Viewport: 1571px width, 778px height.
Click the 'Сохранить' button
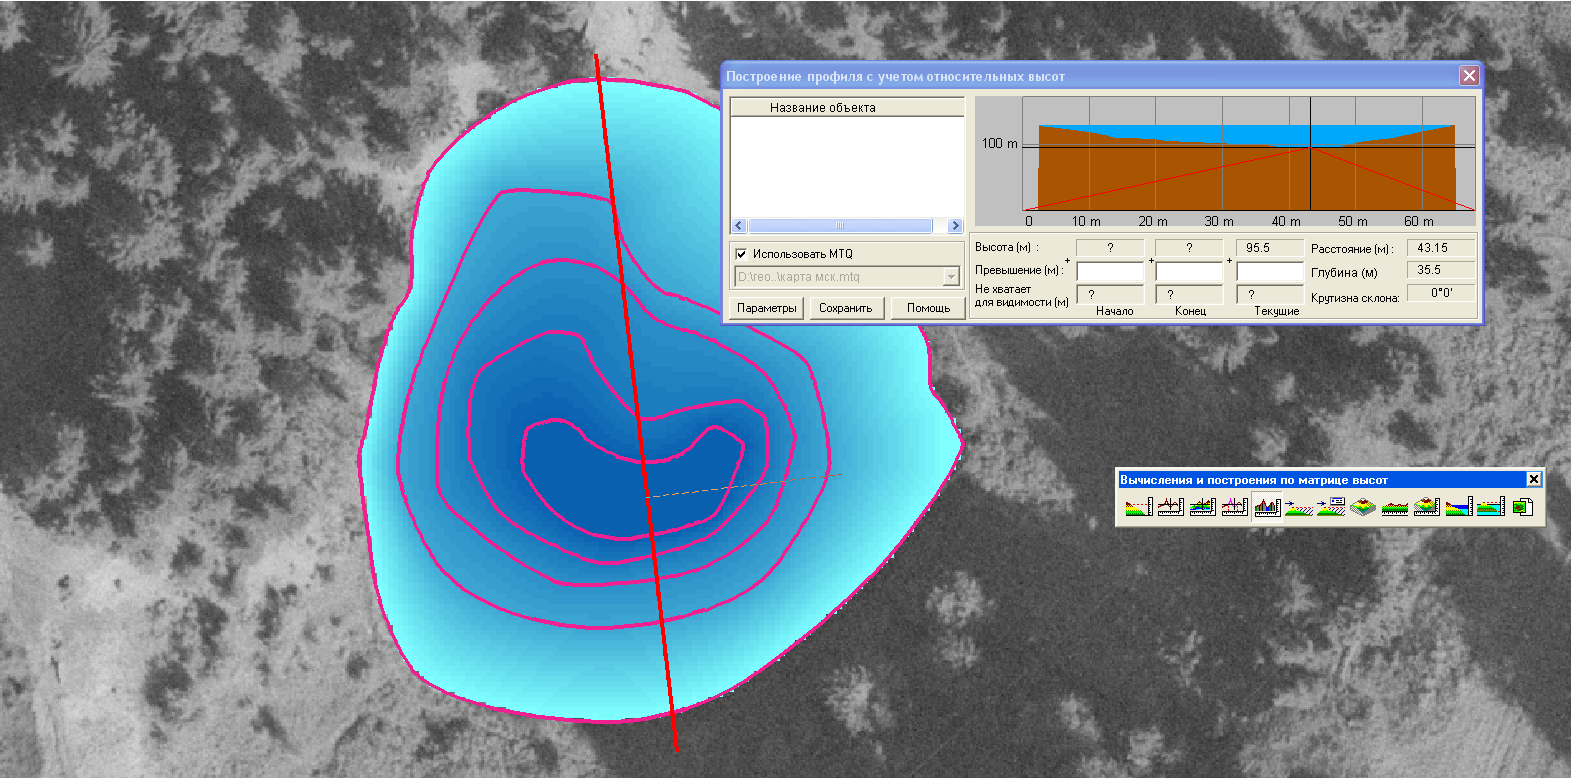click(x=846, y=308)
